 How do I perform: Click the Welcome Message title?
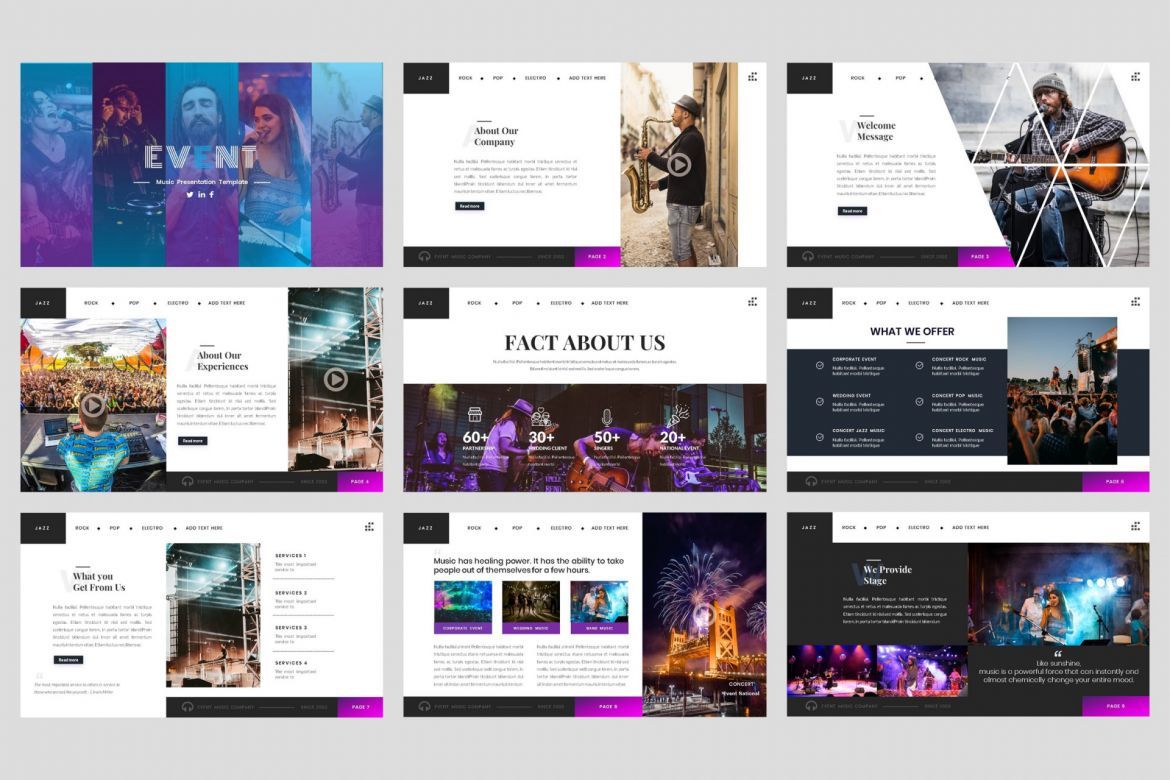point(875,131)
